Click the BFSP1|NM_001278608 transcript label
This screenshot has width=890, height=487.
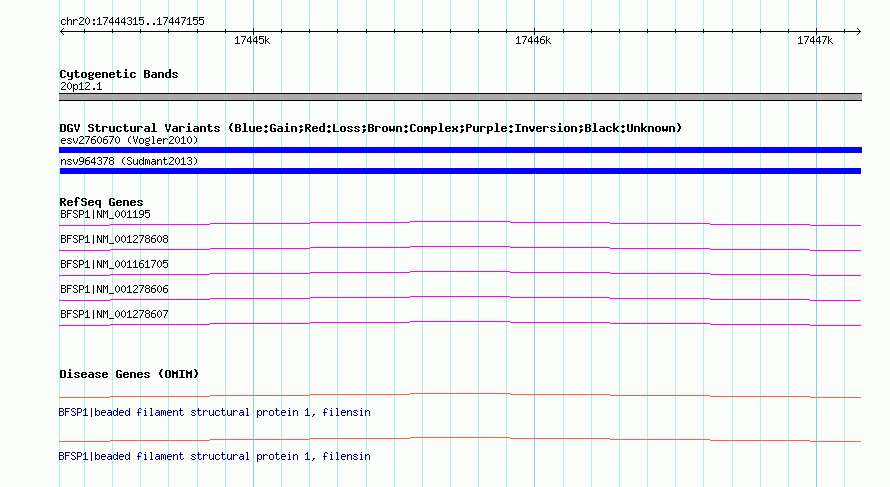pyautogui.click(x=114, y=240)
